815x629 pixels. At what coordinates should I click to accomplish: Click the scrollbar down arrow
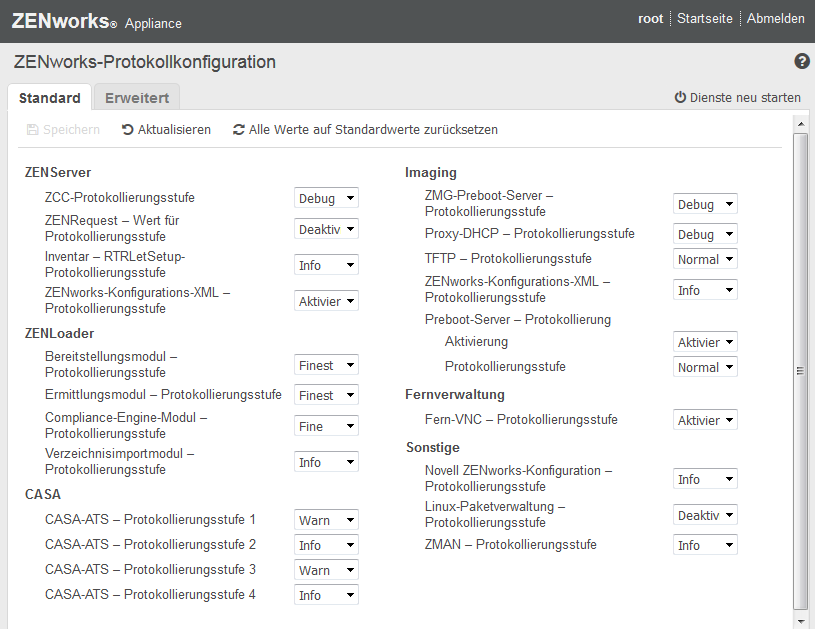point(800,620)
